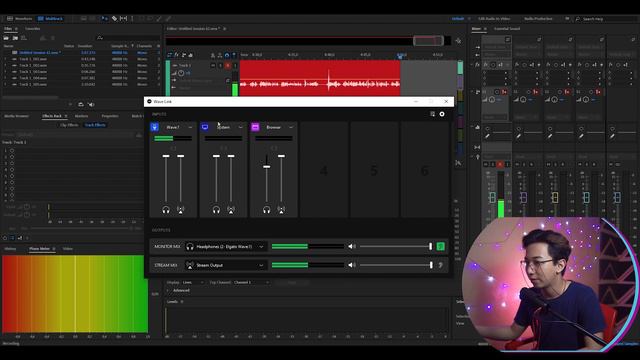
Task: Click the purple Browser channel icon
Action: (x=256, y=127)
